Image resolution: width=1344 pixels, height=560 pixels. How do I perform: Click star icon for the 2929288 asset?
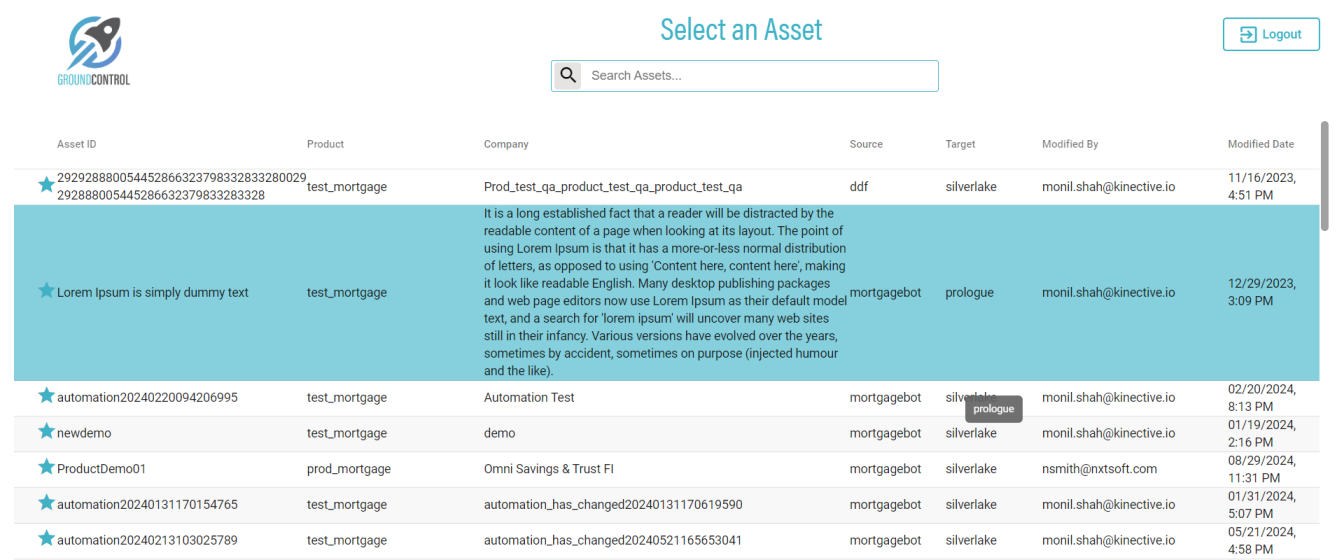pyautogui.click(x=46, y=185)
